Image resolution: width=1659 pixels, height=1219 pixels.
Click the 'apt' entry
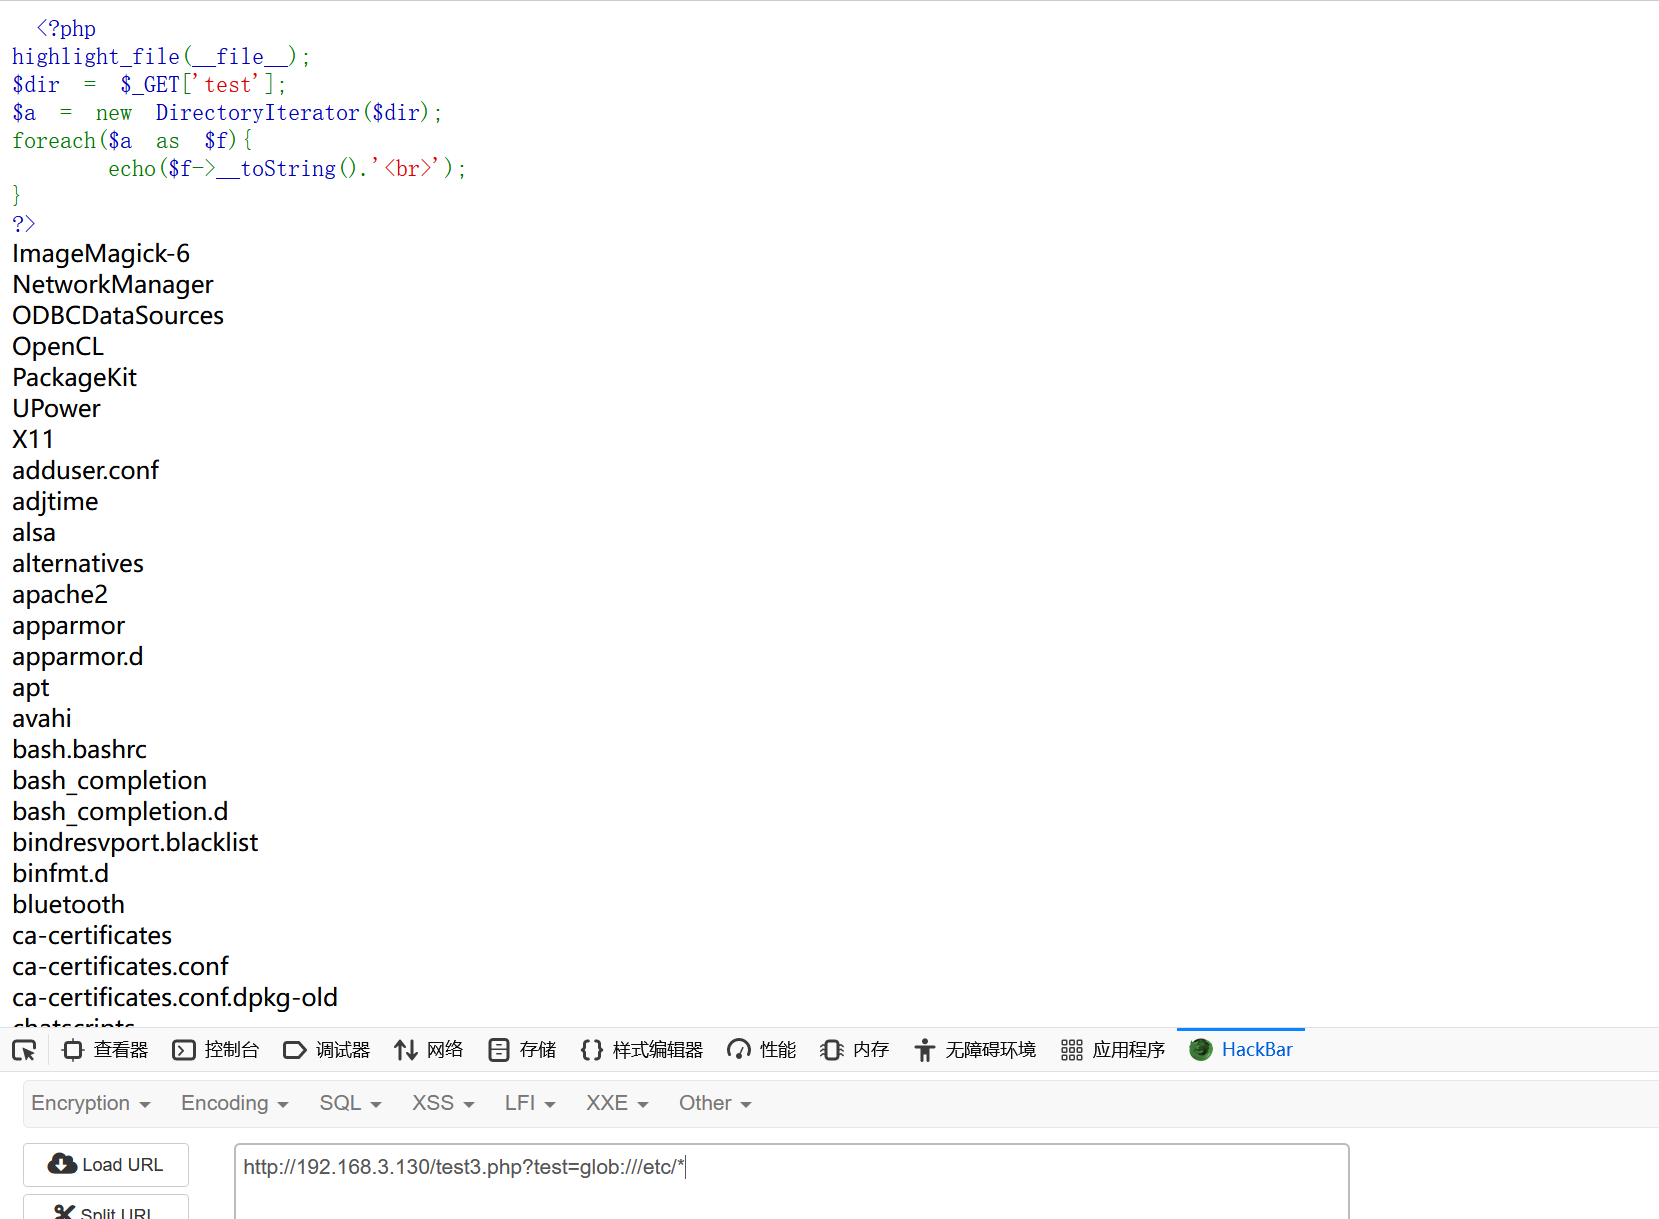[x=31, y=688]
